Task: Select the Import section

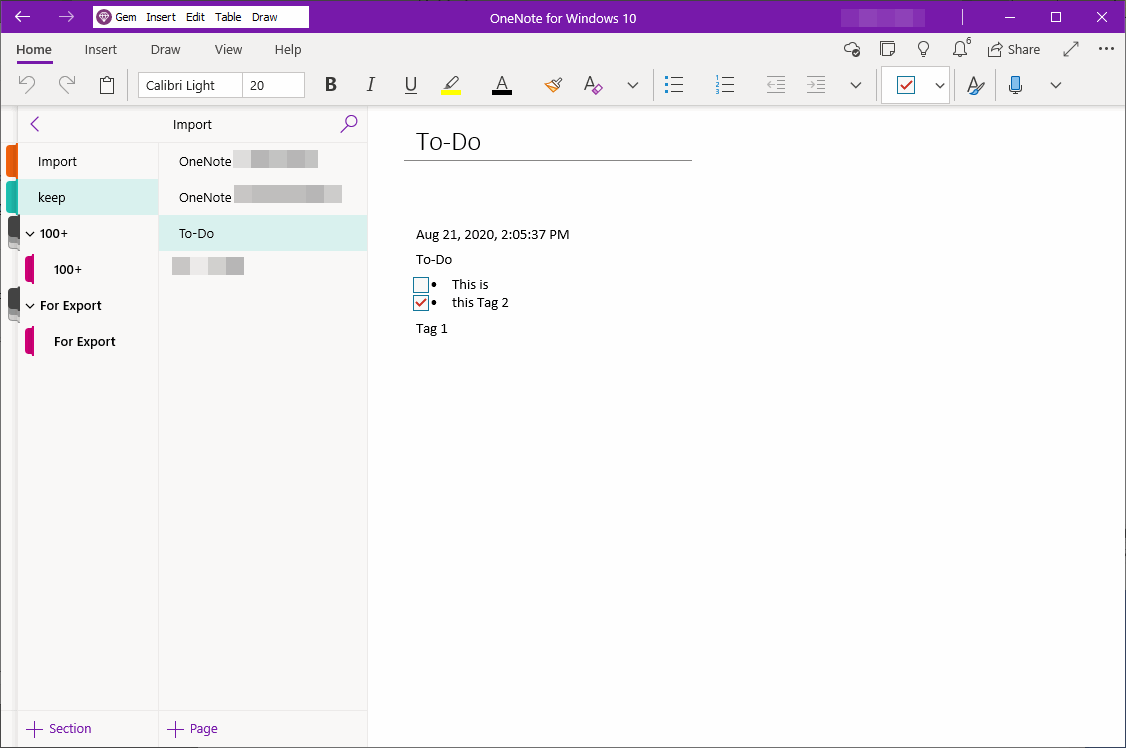Action: click(x=88, y=162)
